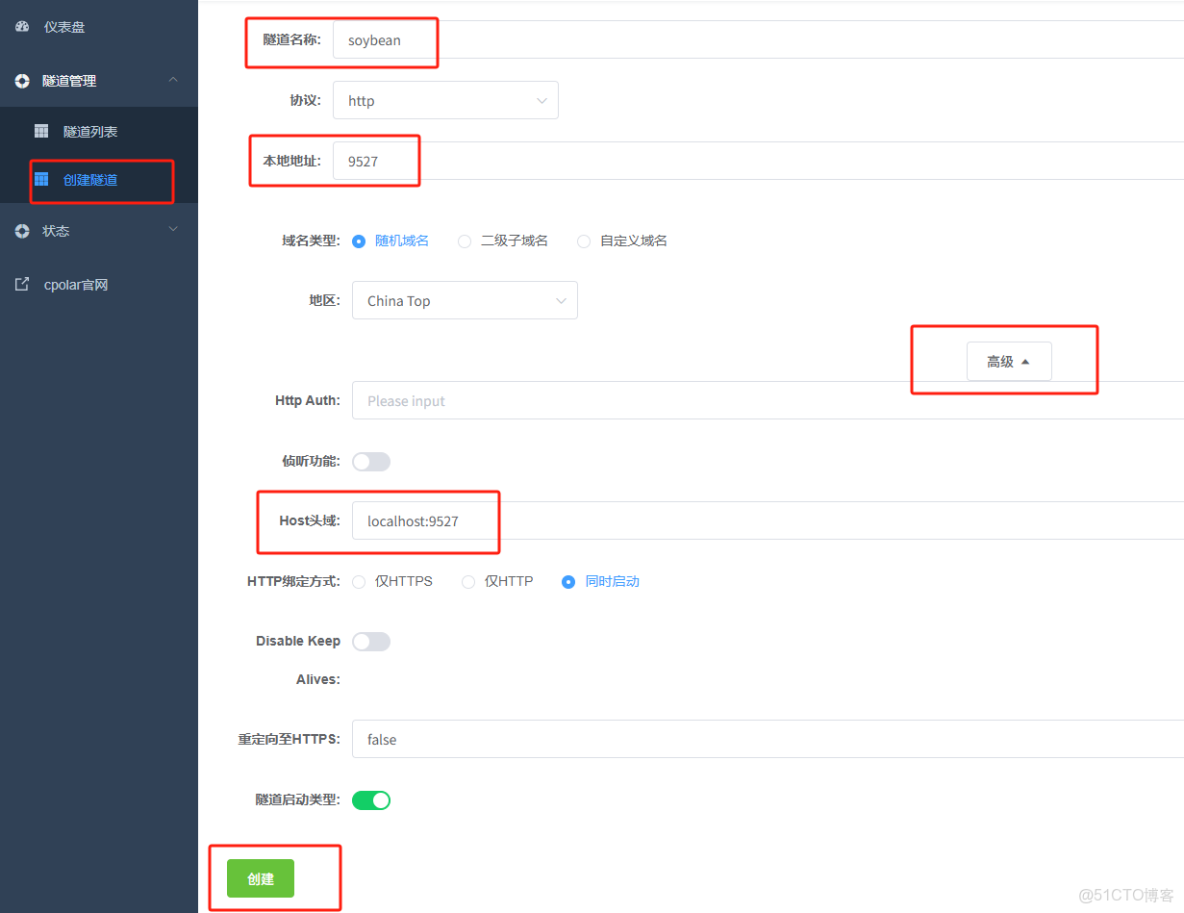Open the 地区 region dropdown
Viewport: 1184px width, 913px height.
pyautogui.click(x=464, y=300)
